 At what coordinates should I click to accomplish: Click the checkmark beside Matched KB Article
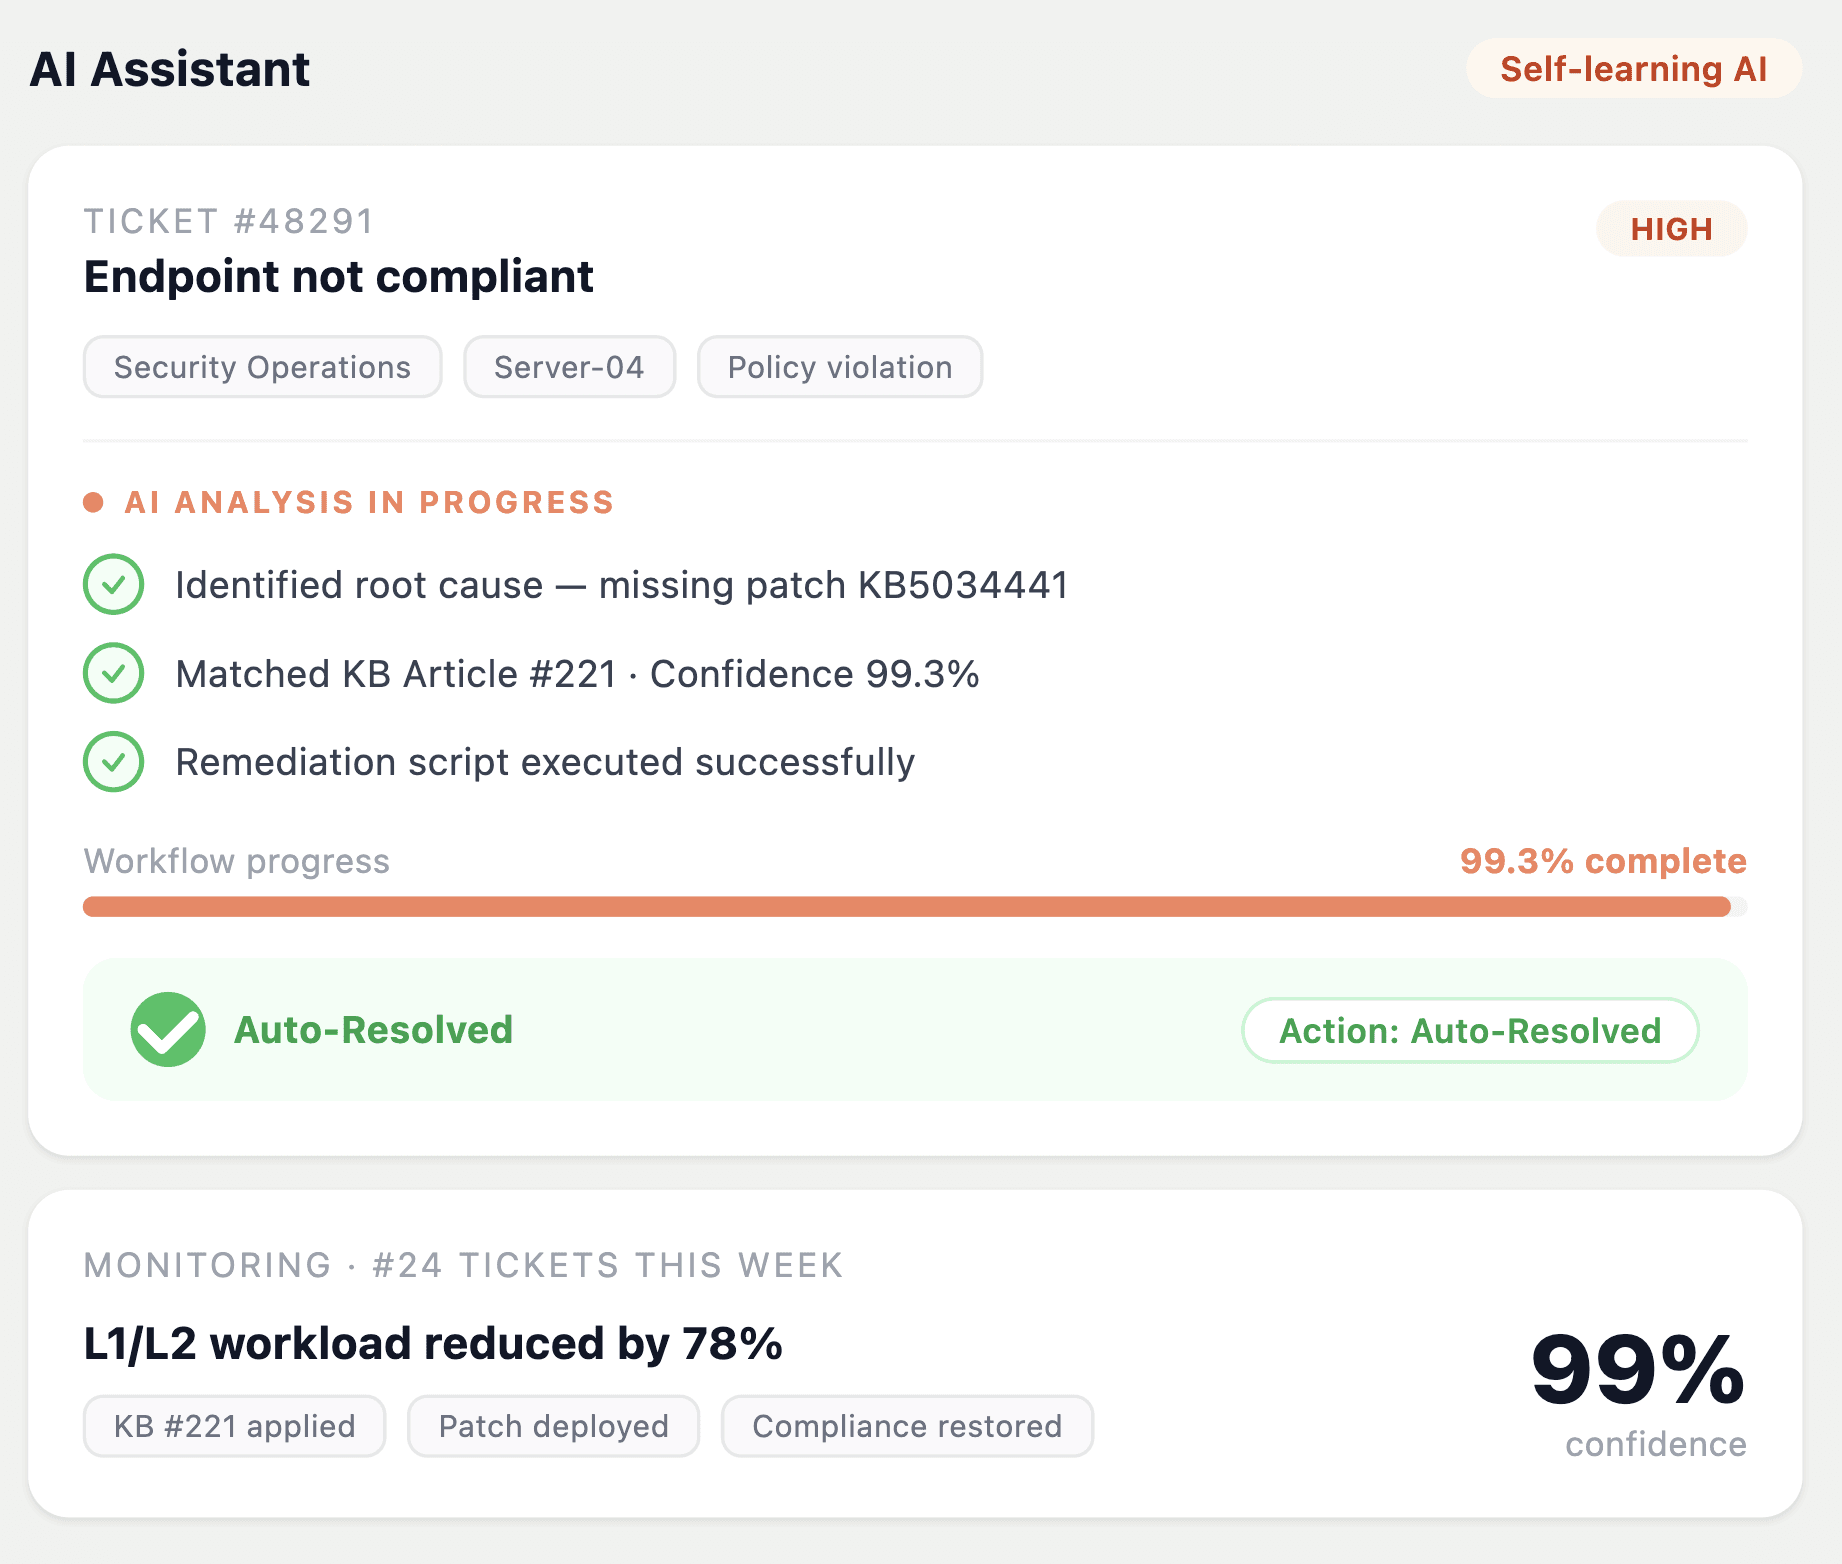click(x=114, y=673)
